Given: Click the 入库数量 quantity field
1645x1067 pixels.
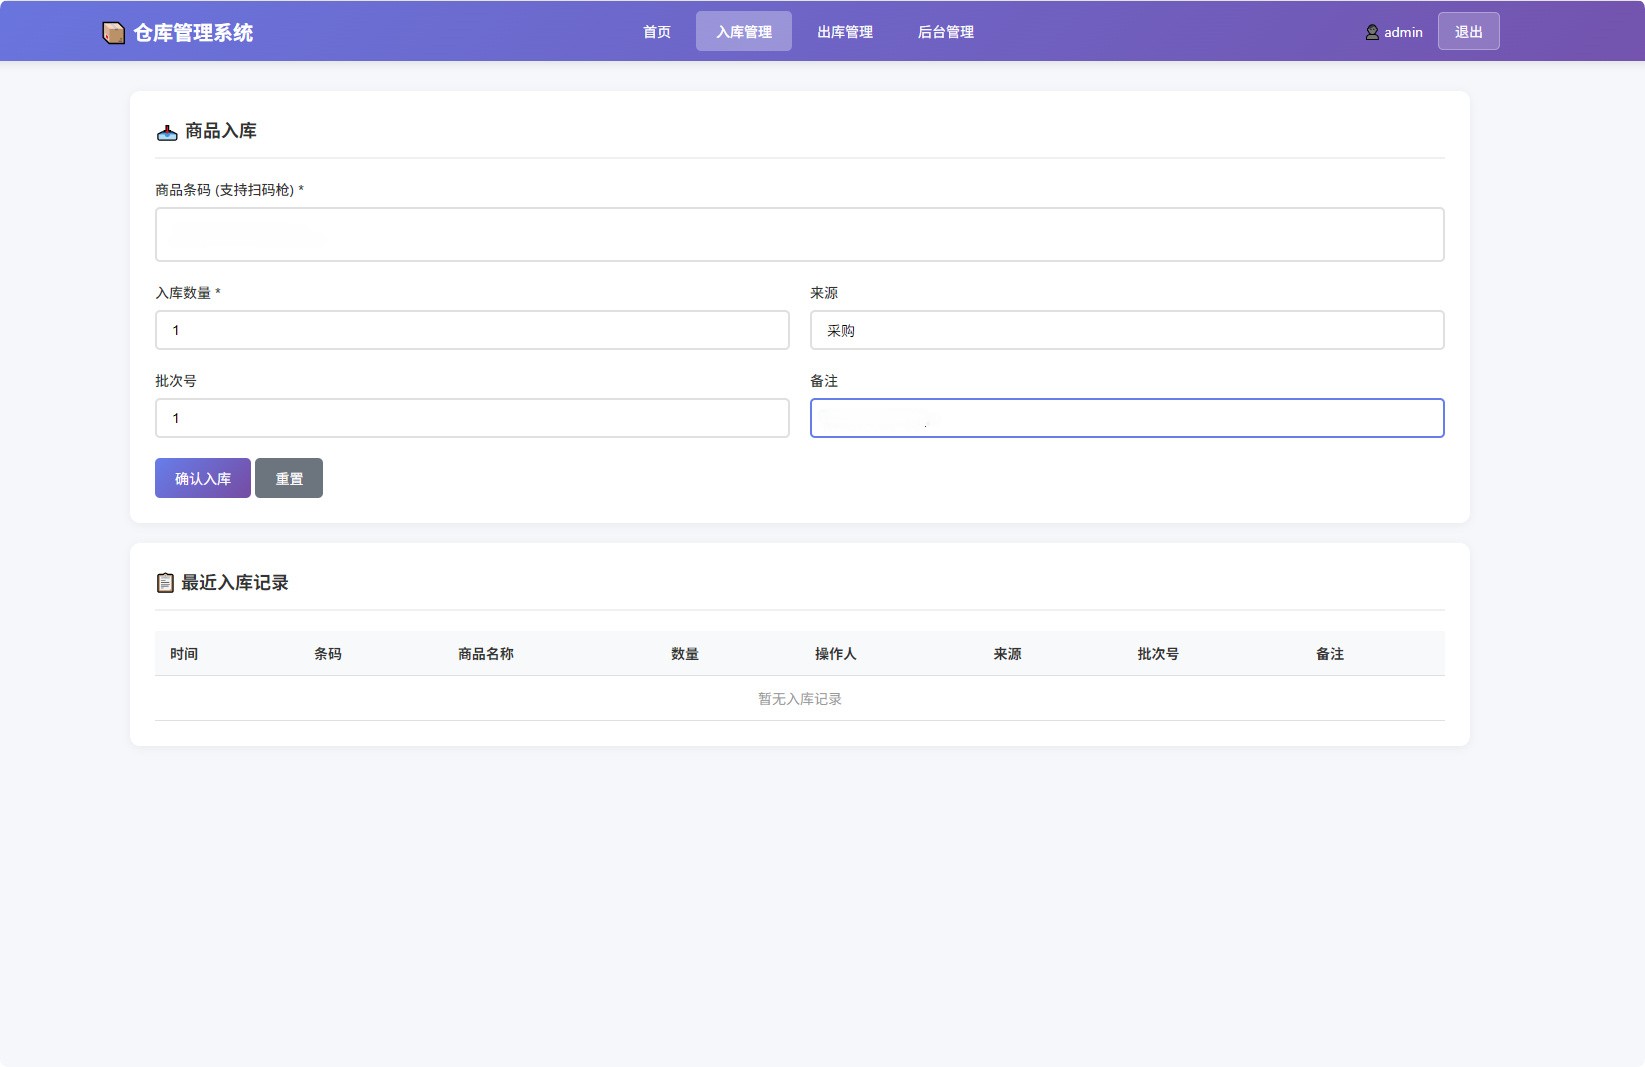Looking at the screenshot, I should pyautogui.click(x=472, y=330).
